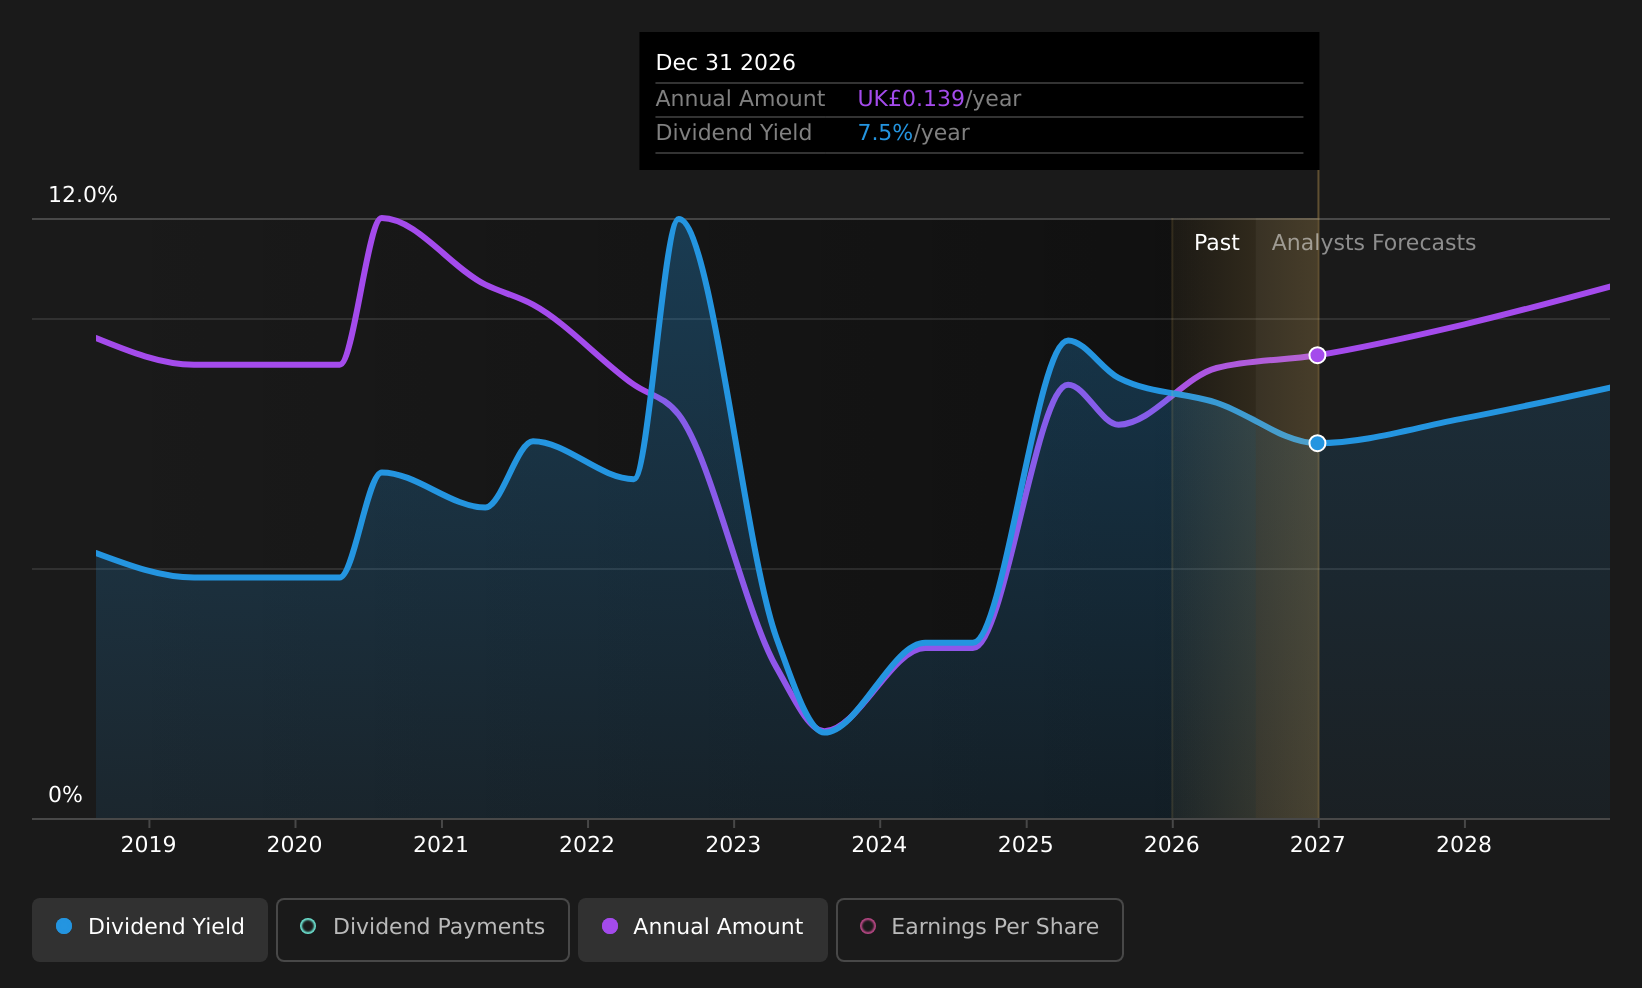Click the 0% y-axis label
This screenshot has height=988, width=1642.
pos(65,795)
